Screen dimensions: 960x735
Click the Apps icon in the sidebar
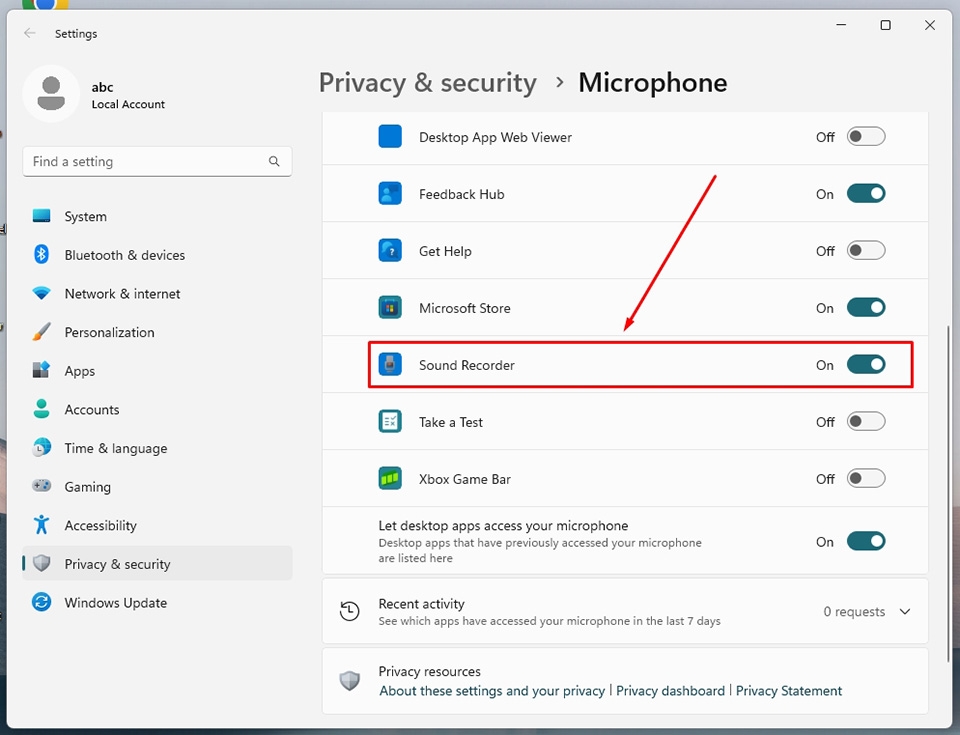pyautogui.click(x=42, y=371)
